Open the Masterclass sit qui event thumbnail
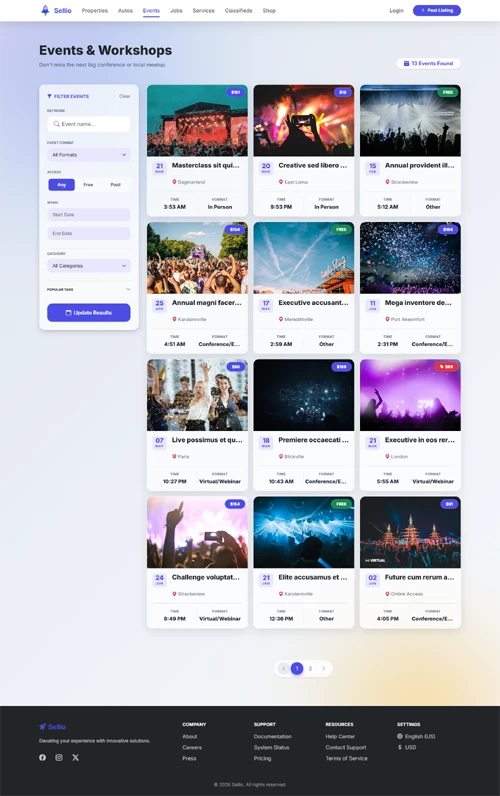The height and width of the screenshot is (796, 500). (x=197, y=120)
